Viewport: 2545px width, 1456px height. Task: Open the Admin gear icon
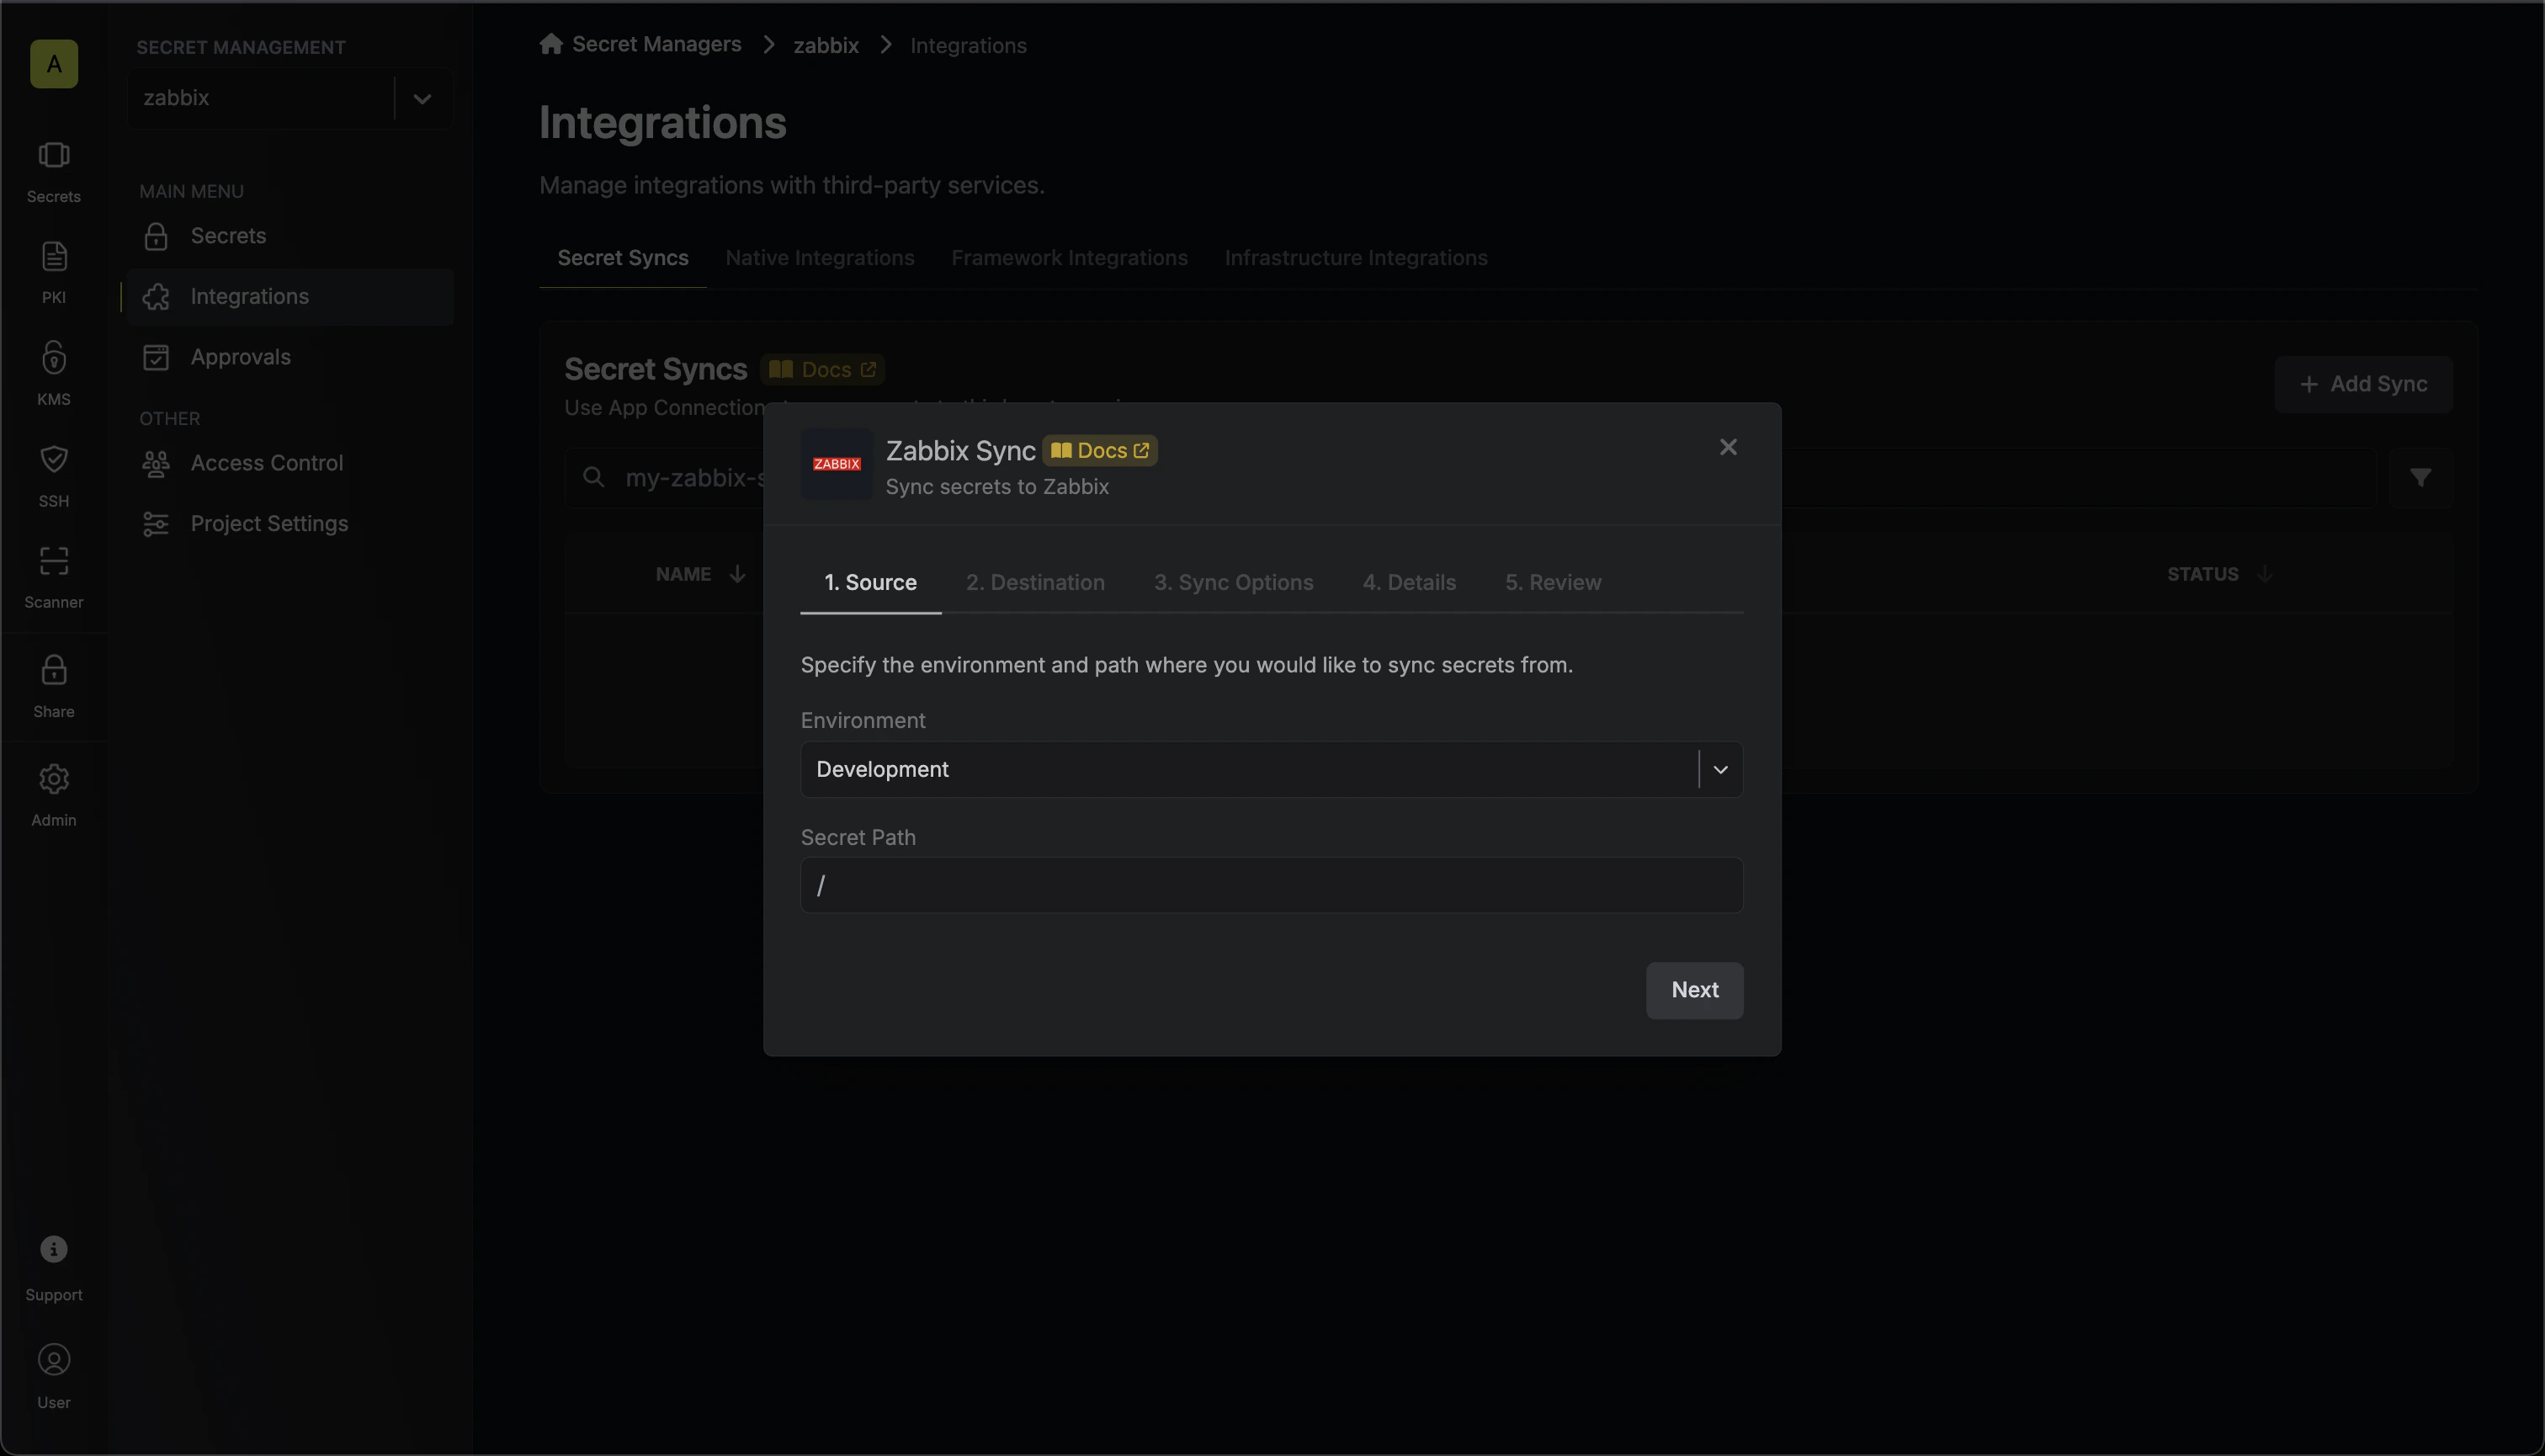[54, 779]
